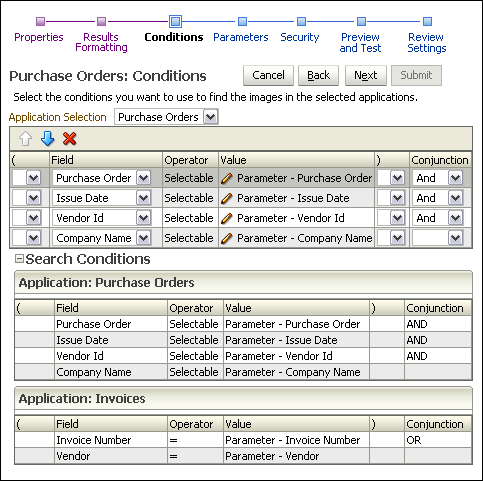Click Vendor field cell in Invoices table
The width and height of the screenshot is (483, 481).
coord(111,456)
